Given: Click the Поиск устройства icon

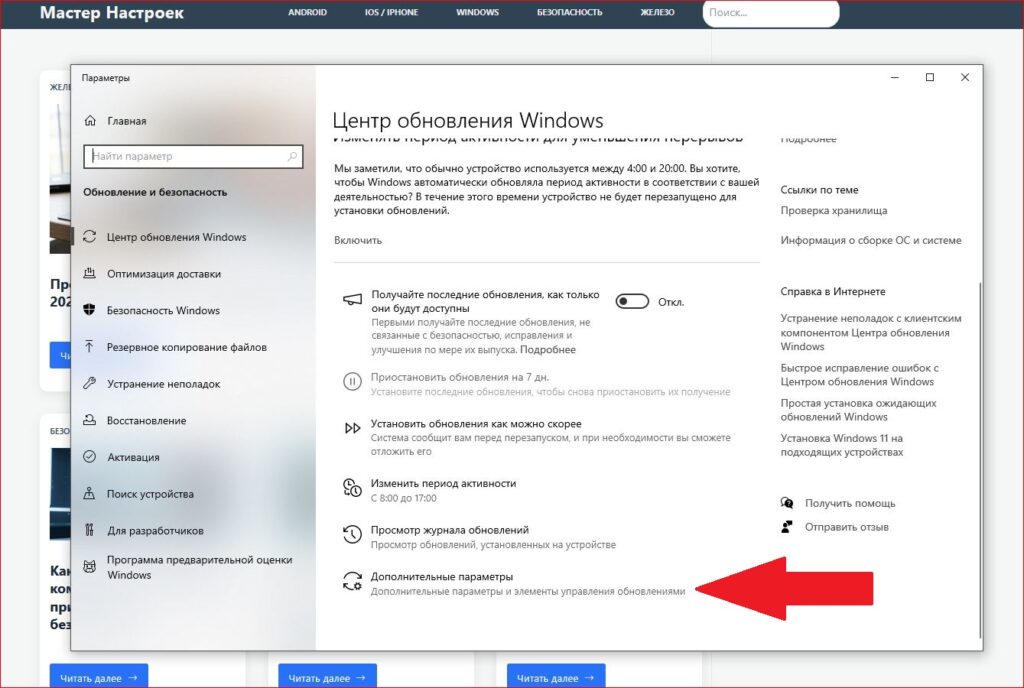Looking at the screenshot, I should (89, 493).
